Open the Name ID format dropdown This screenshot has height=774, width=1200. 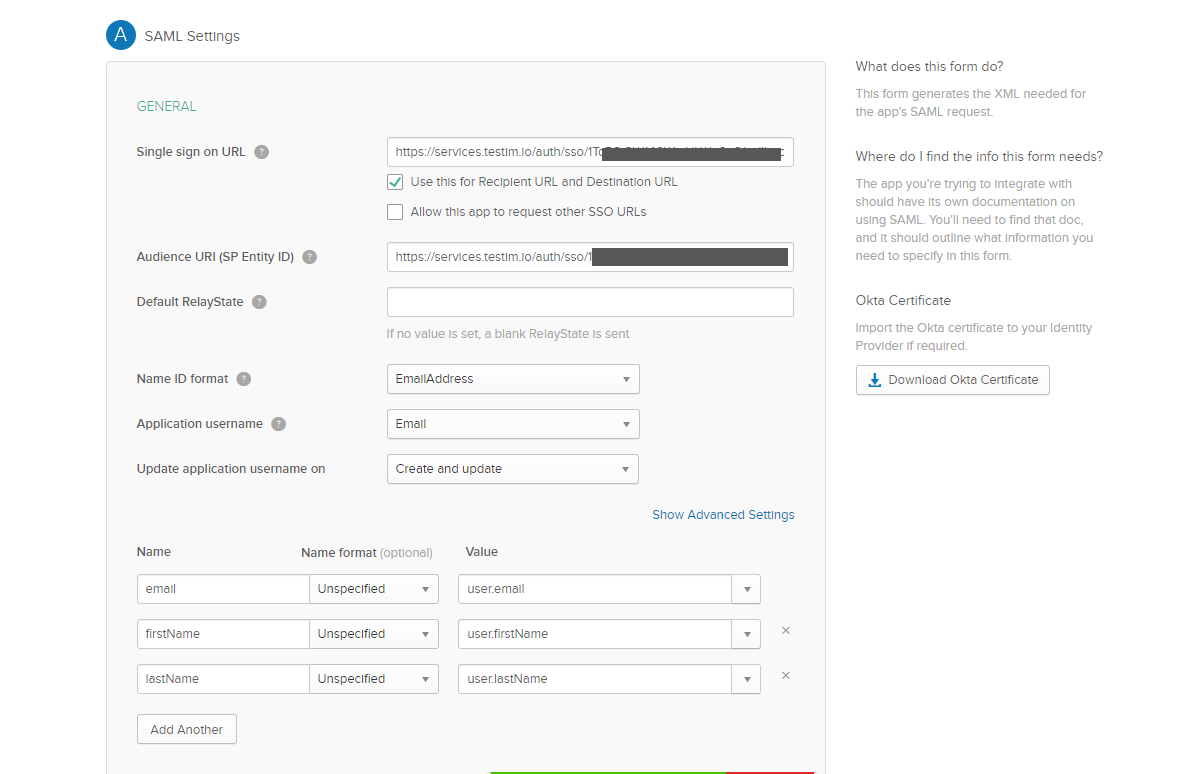tap(512, 379)
